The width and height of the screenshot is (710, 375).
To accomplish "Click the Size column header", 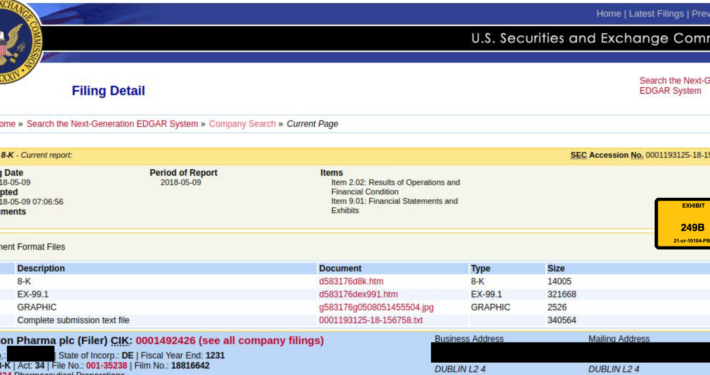I will pyautogui.click(x=556, y=268).
